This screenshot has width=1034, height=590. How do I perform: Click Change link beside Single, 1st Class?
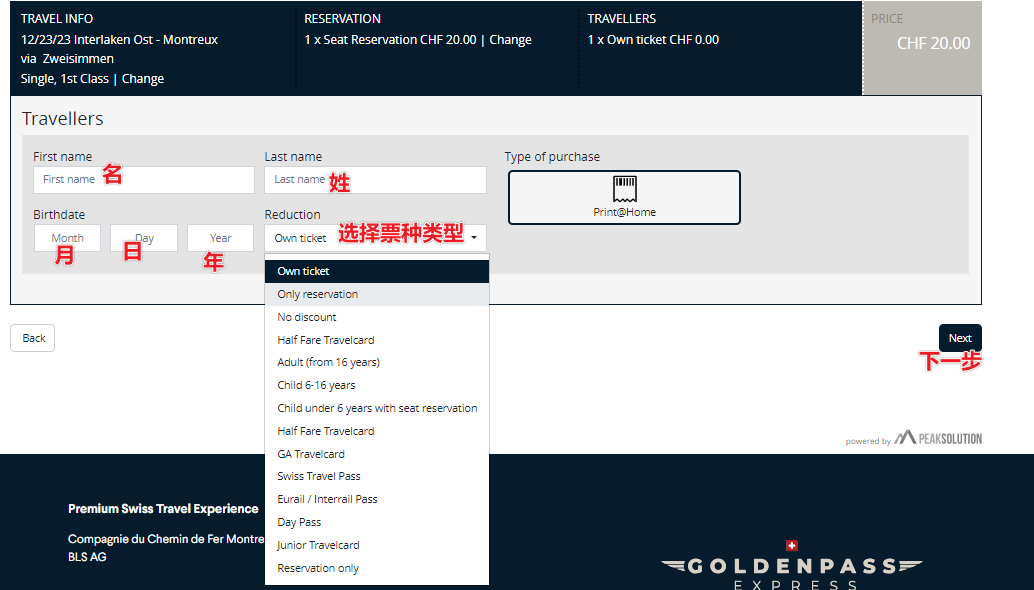point(142,78)
